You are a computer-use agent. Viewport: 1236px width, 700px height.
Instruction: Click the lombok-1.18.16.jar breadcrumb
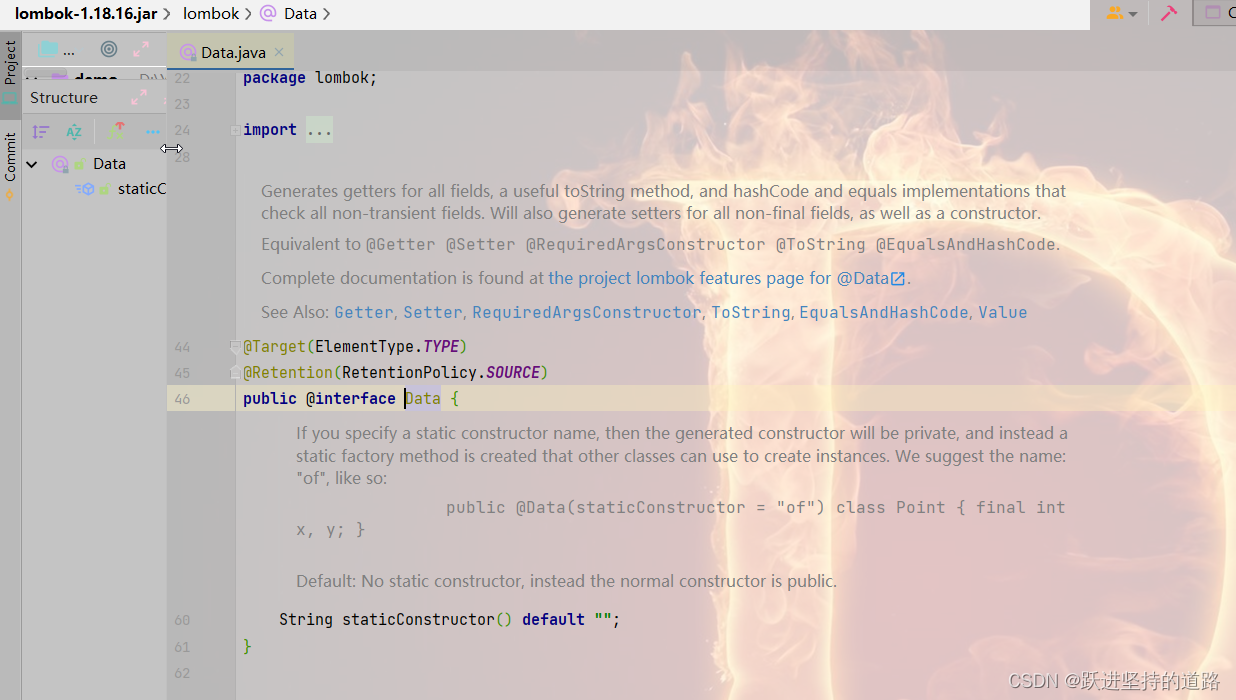tap(85, 13)
